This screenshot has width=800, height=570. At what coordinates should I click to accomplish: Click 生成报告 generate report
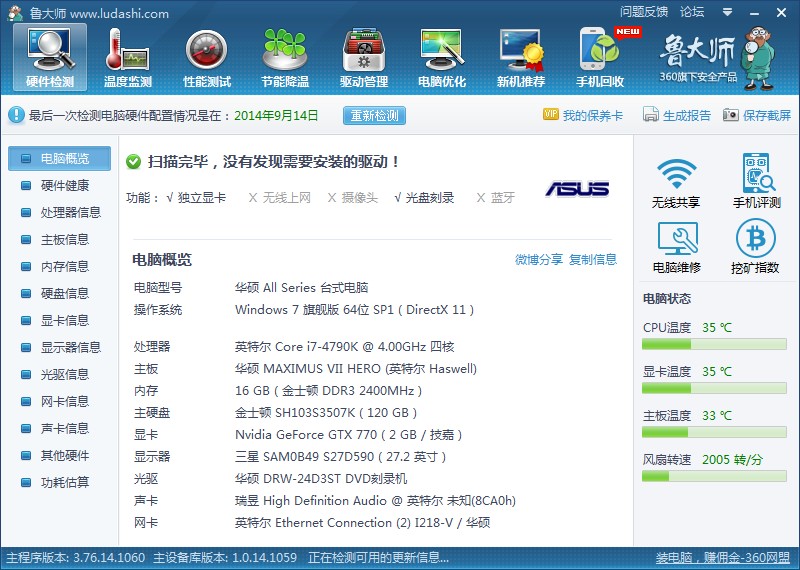pyautogui.click(x=677, y=115)
